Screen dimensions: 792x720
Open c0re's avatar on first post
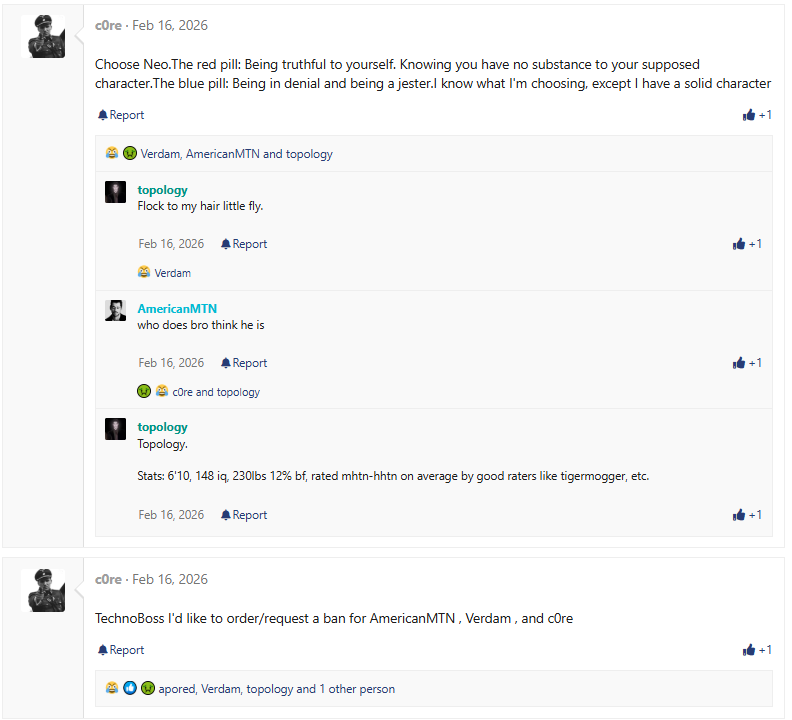[x=43, y=37]
